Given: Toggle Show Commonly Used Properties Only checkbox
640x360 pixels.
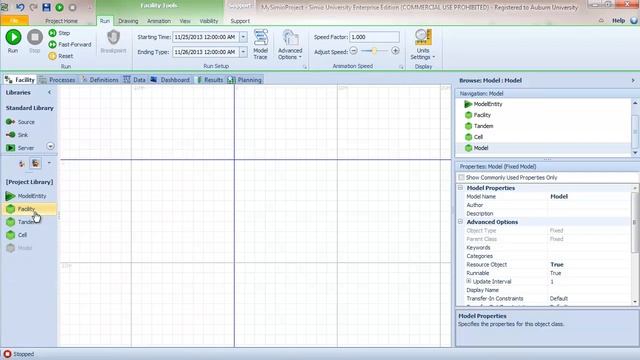Looking at the screenshot, I should tap(461, 178).
